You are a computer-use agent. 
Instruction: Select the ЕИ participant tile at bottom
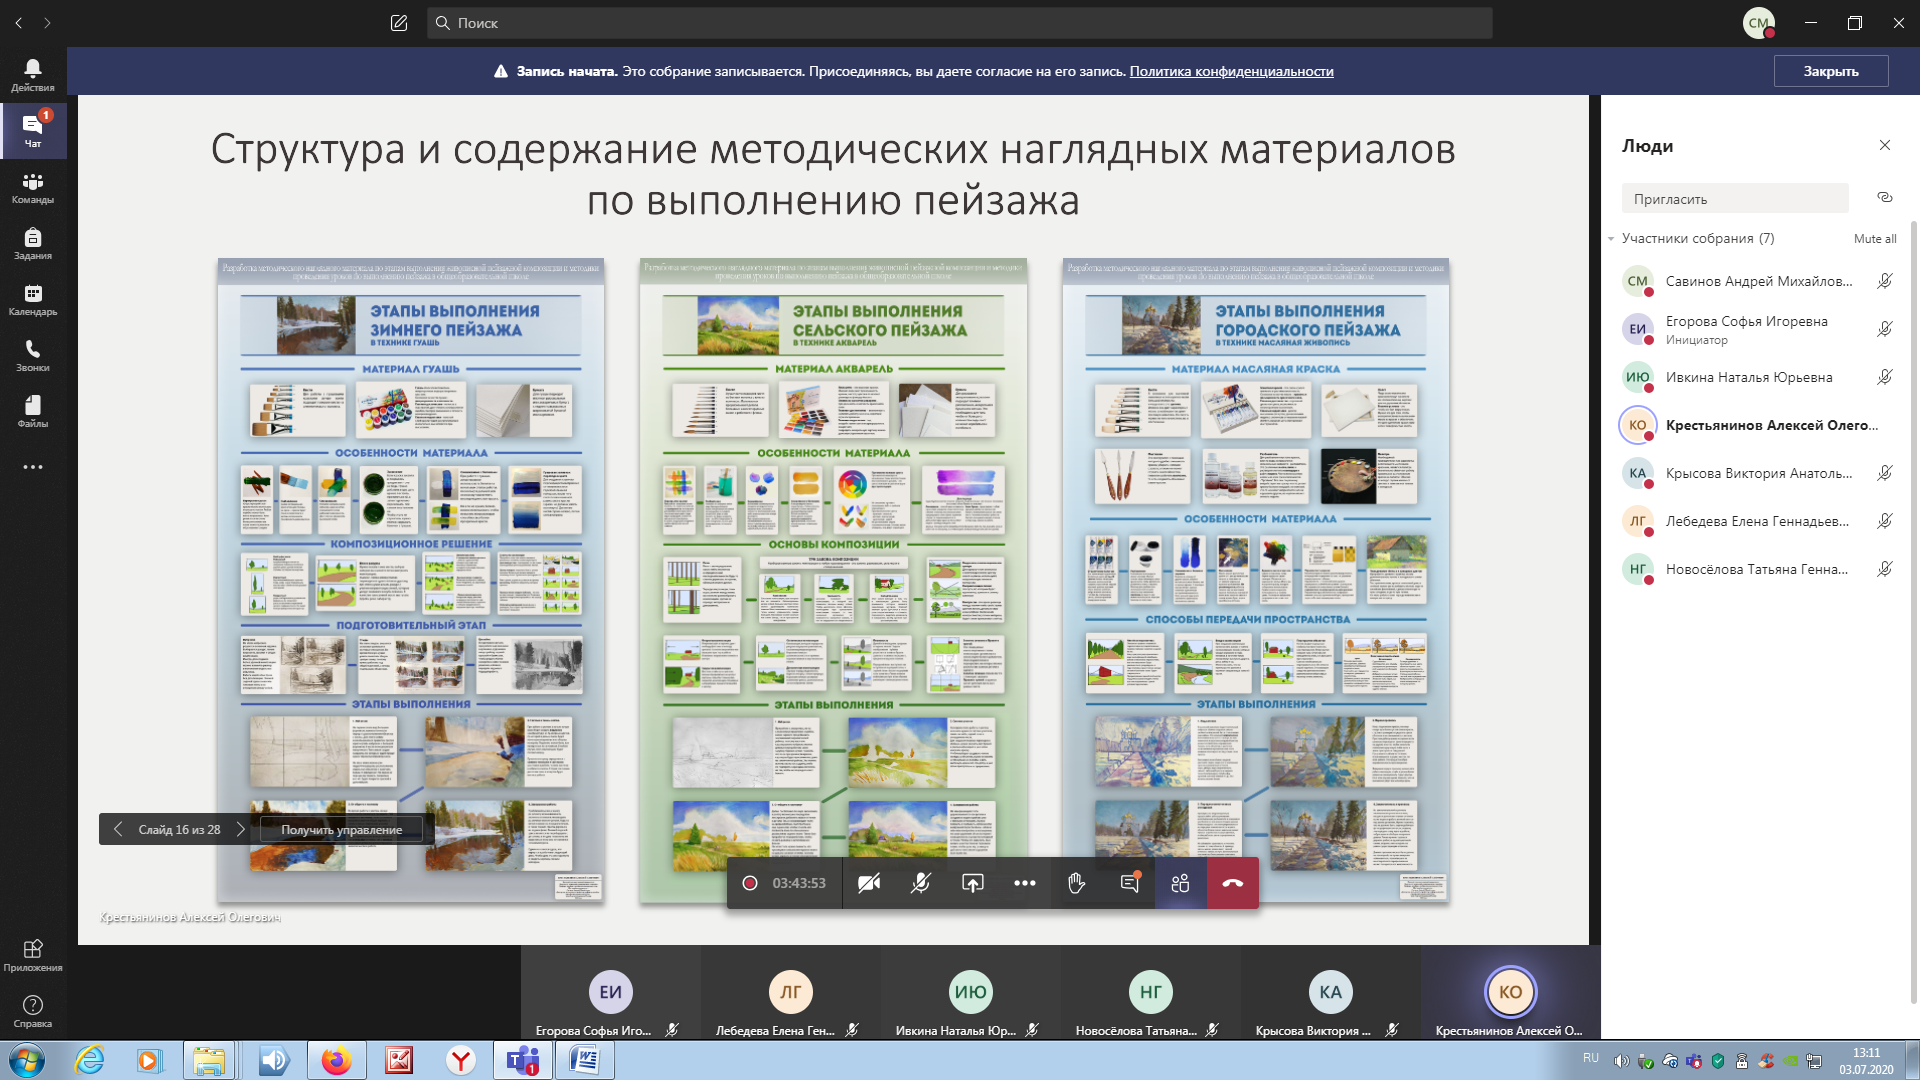tap(611, 993)
